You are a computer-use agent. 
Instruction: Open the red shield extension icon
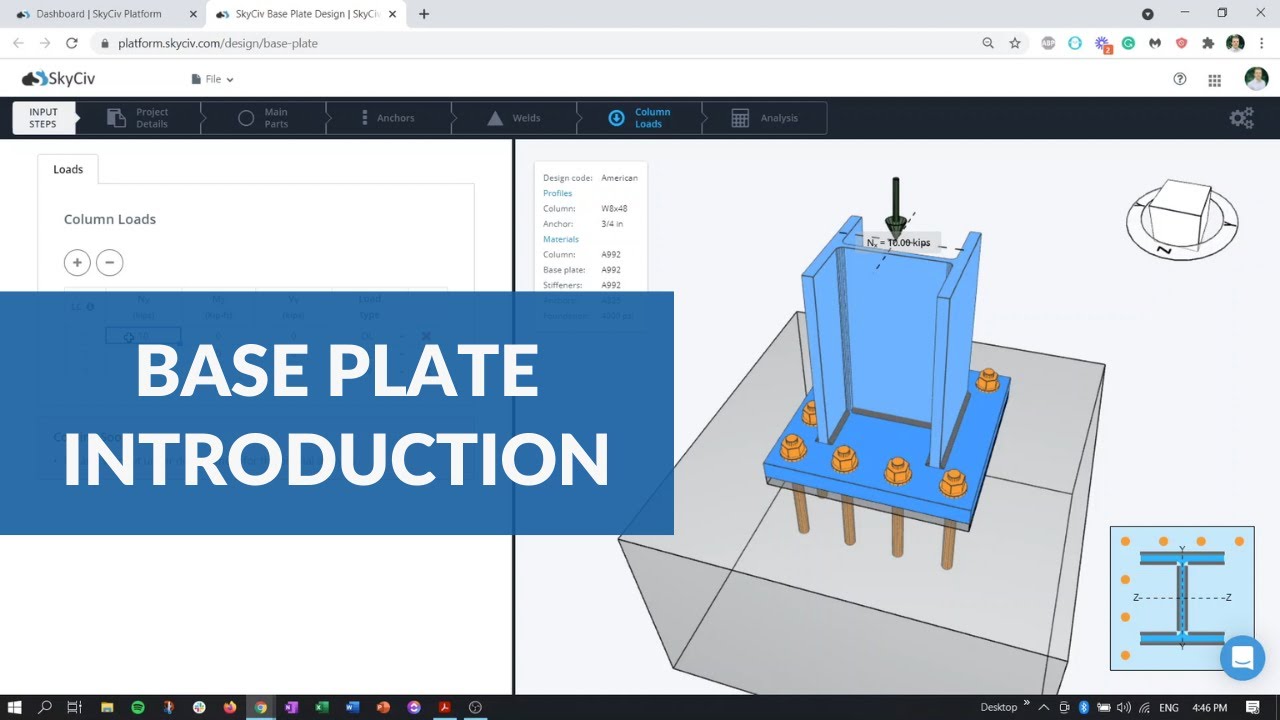1181,43
